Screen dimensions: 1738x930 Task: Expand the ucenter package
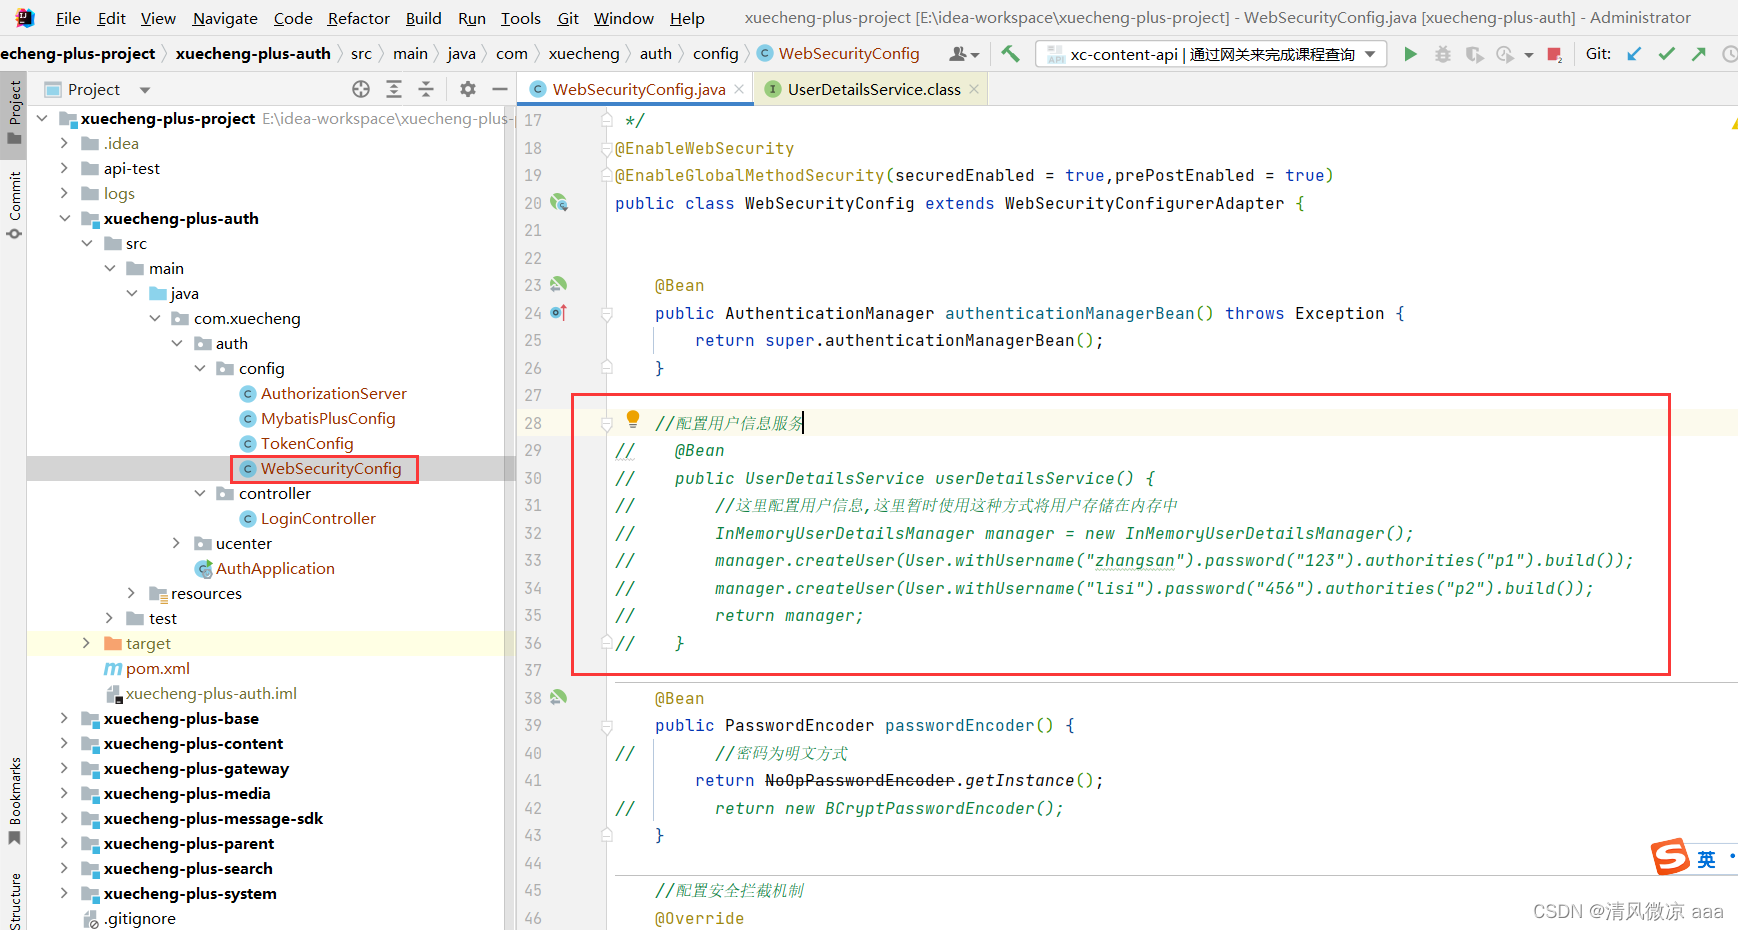177,543
